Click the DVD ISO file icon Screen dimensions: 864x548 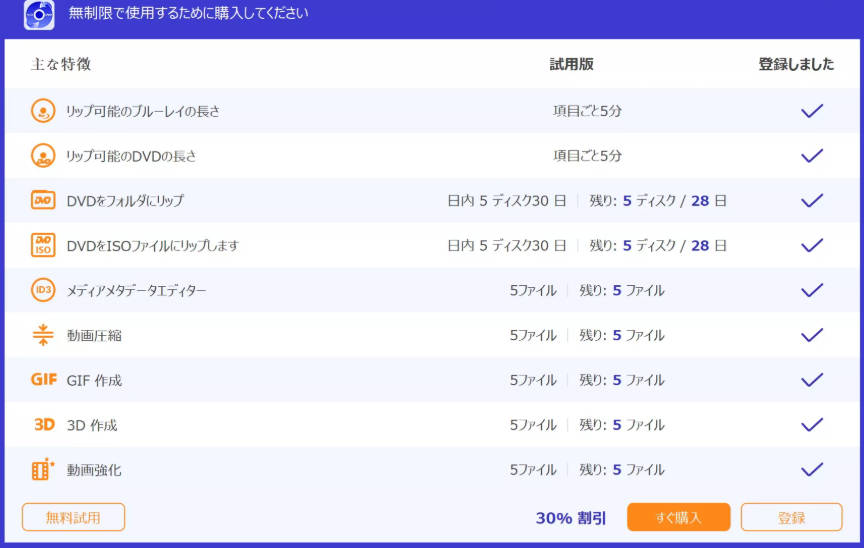point(43,245)
